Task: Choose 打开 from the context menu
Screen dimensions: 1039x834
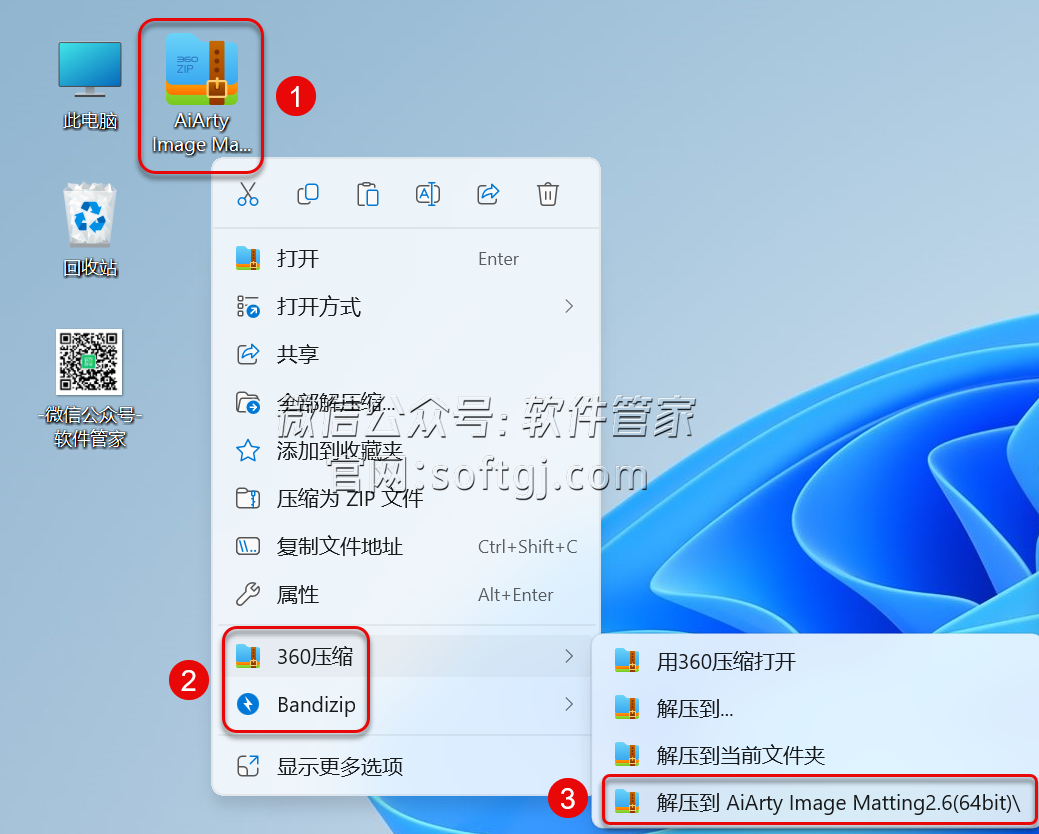Action: click(x=406, y=258)
